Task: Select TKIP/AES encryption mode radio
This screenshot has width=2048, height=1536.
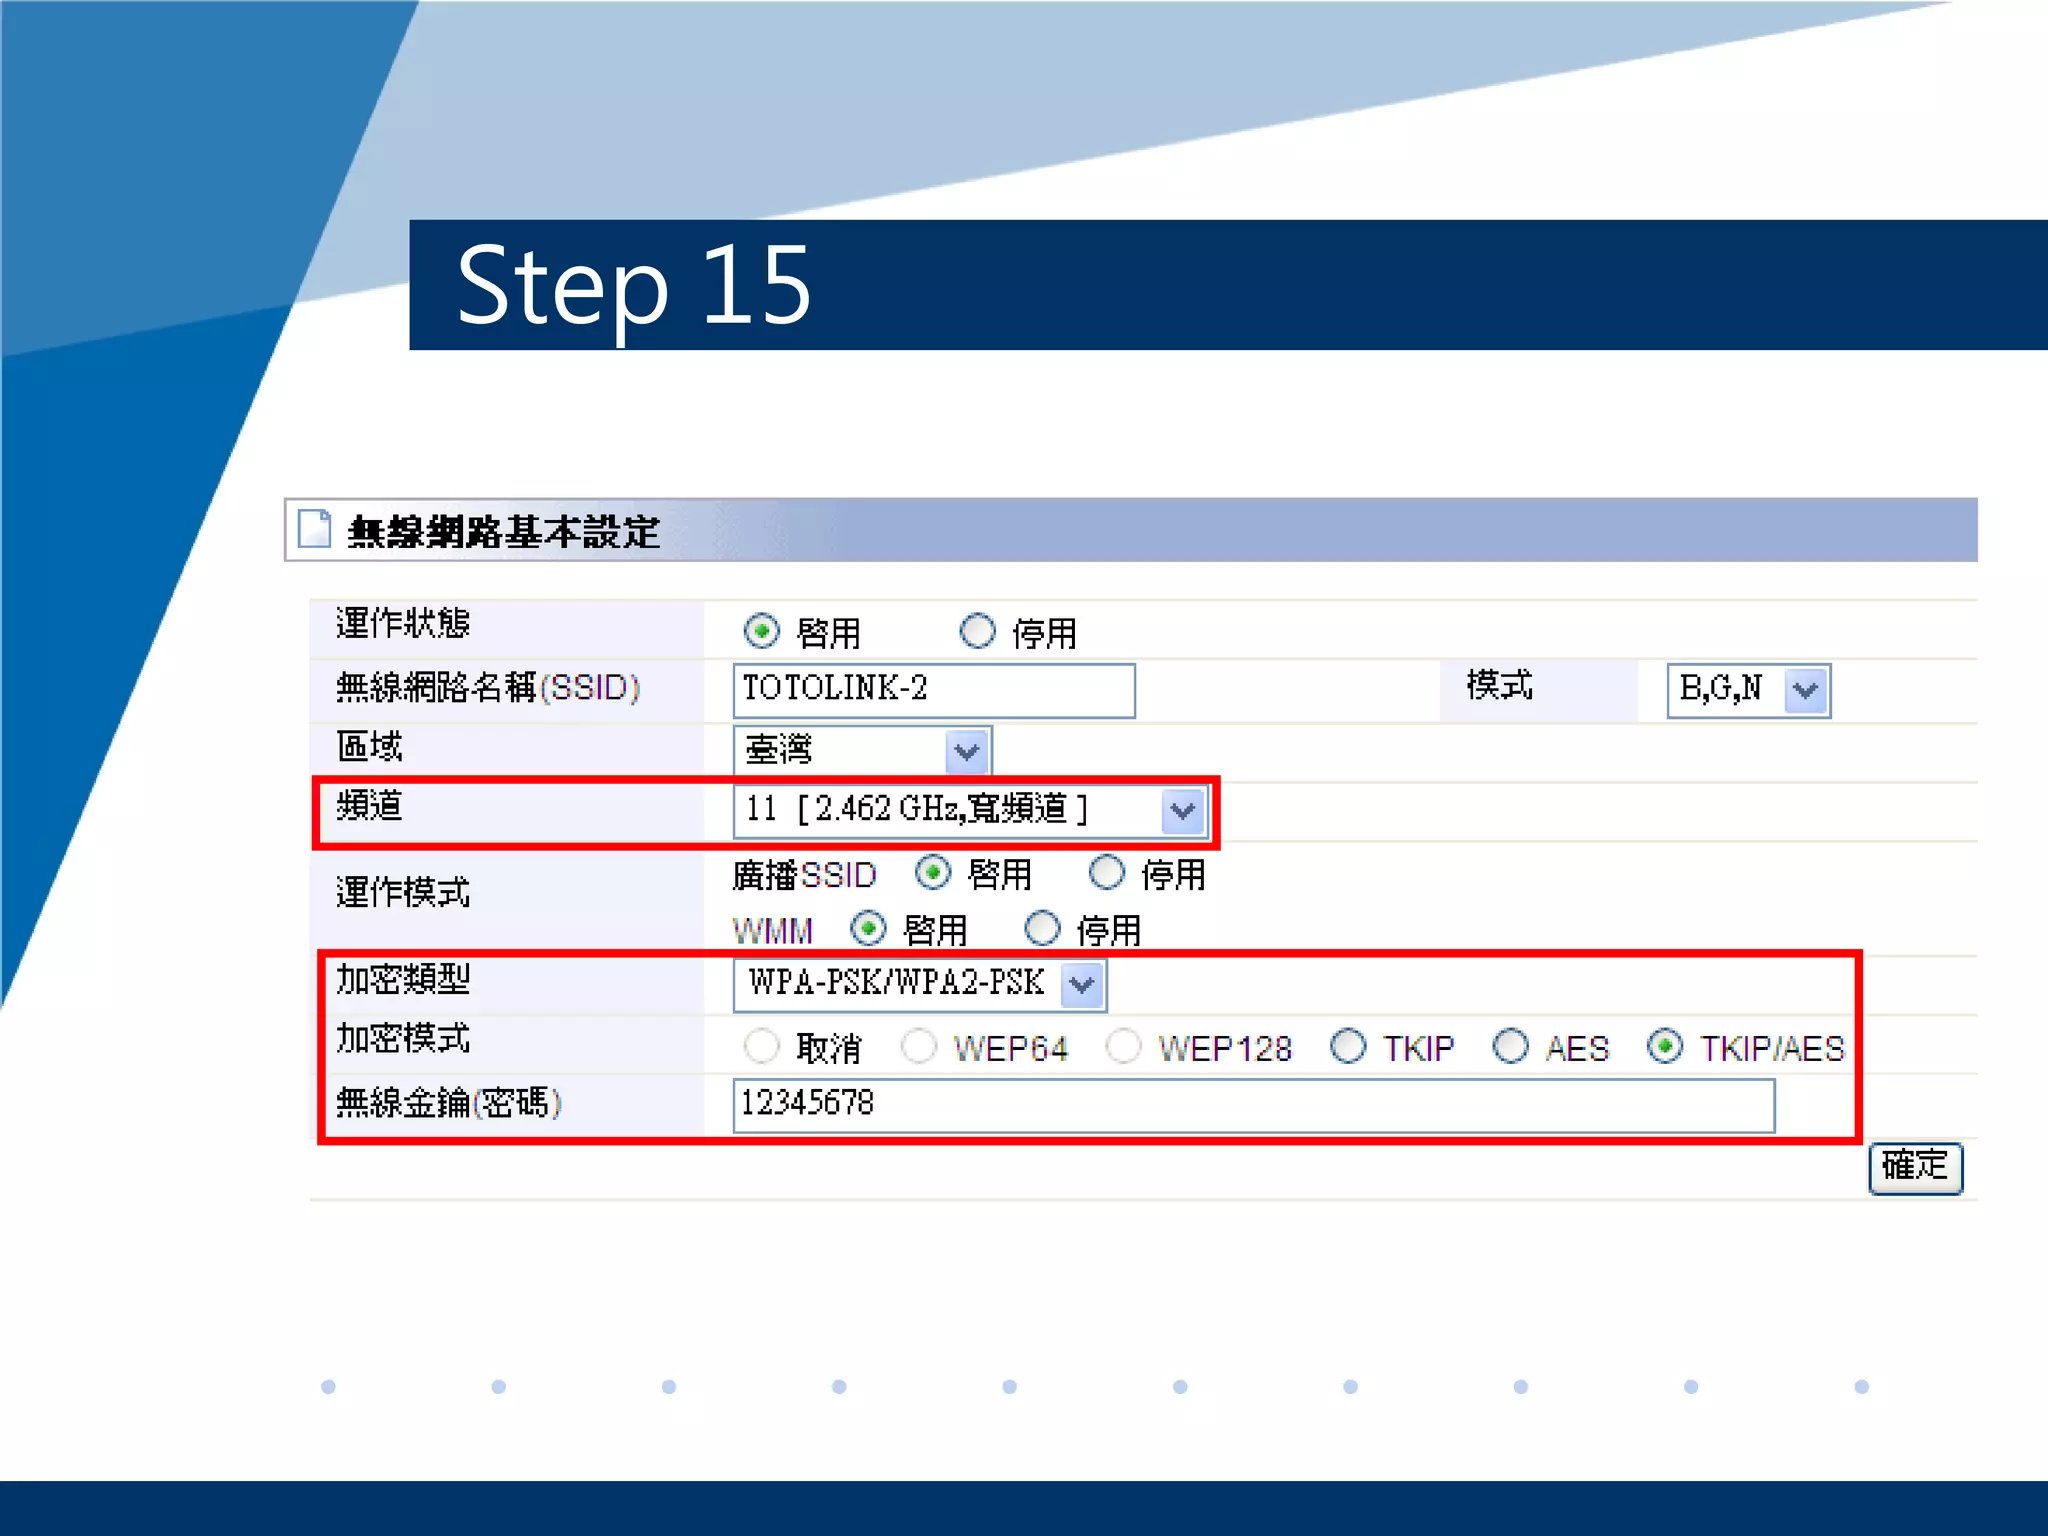Action: click(1665, 1047)
